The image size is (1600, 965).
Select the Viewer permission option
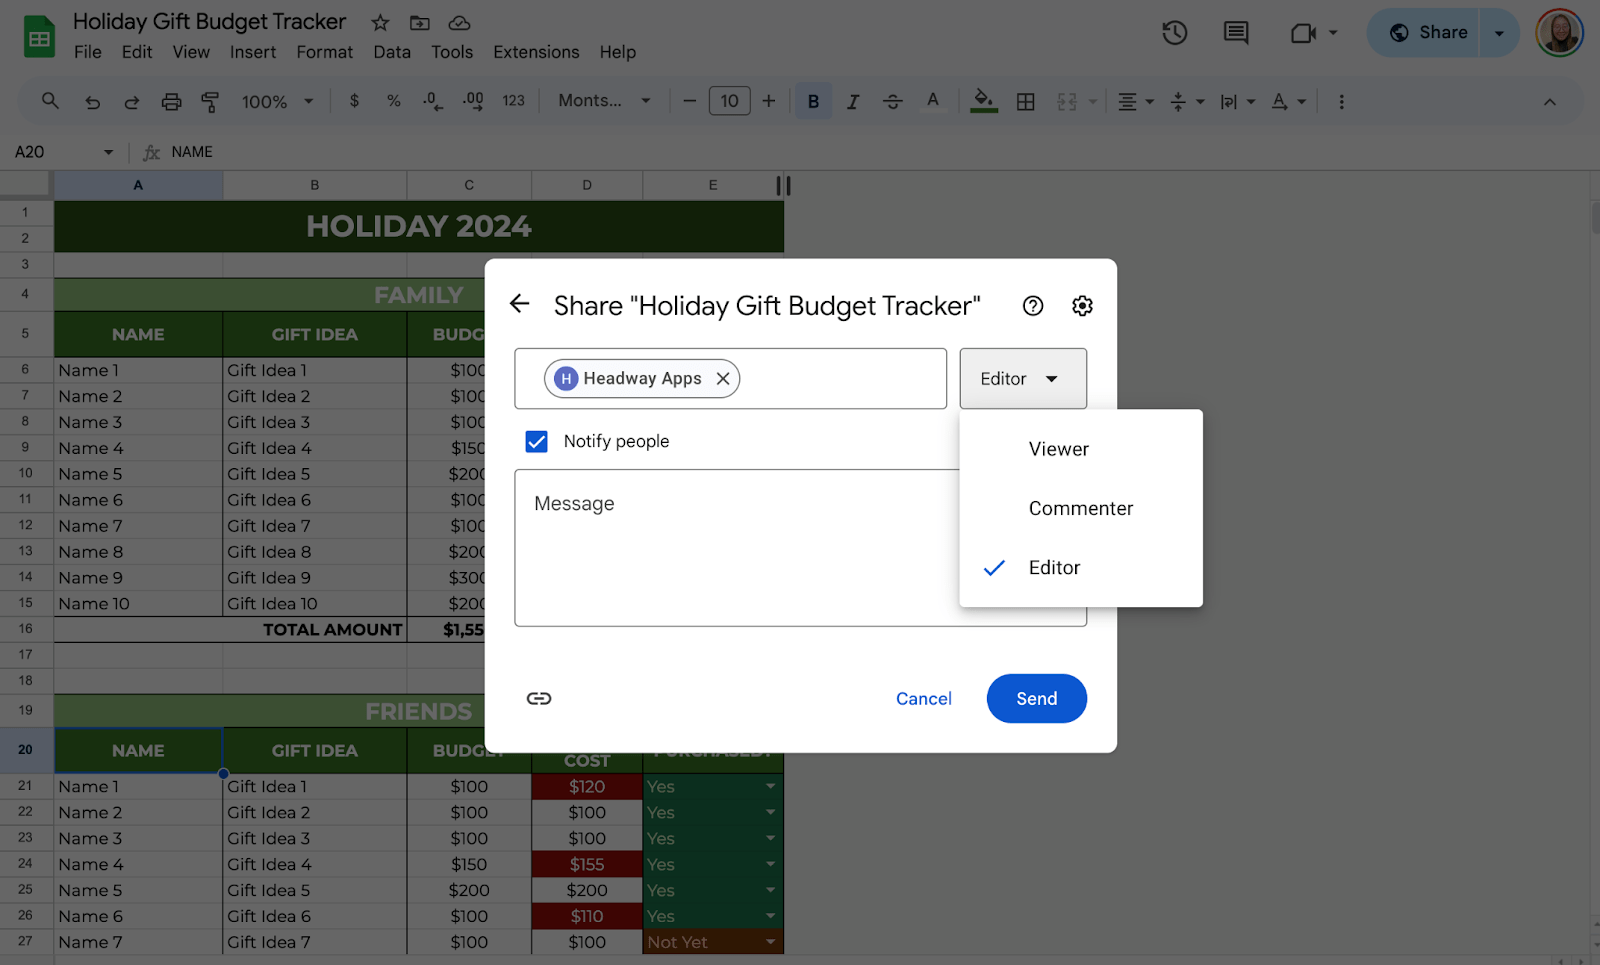[1058, 450]
